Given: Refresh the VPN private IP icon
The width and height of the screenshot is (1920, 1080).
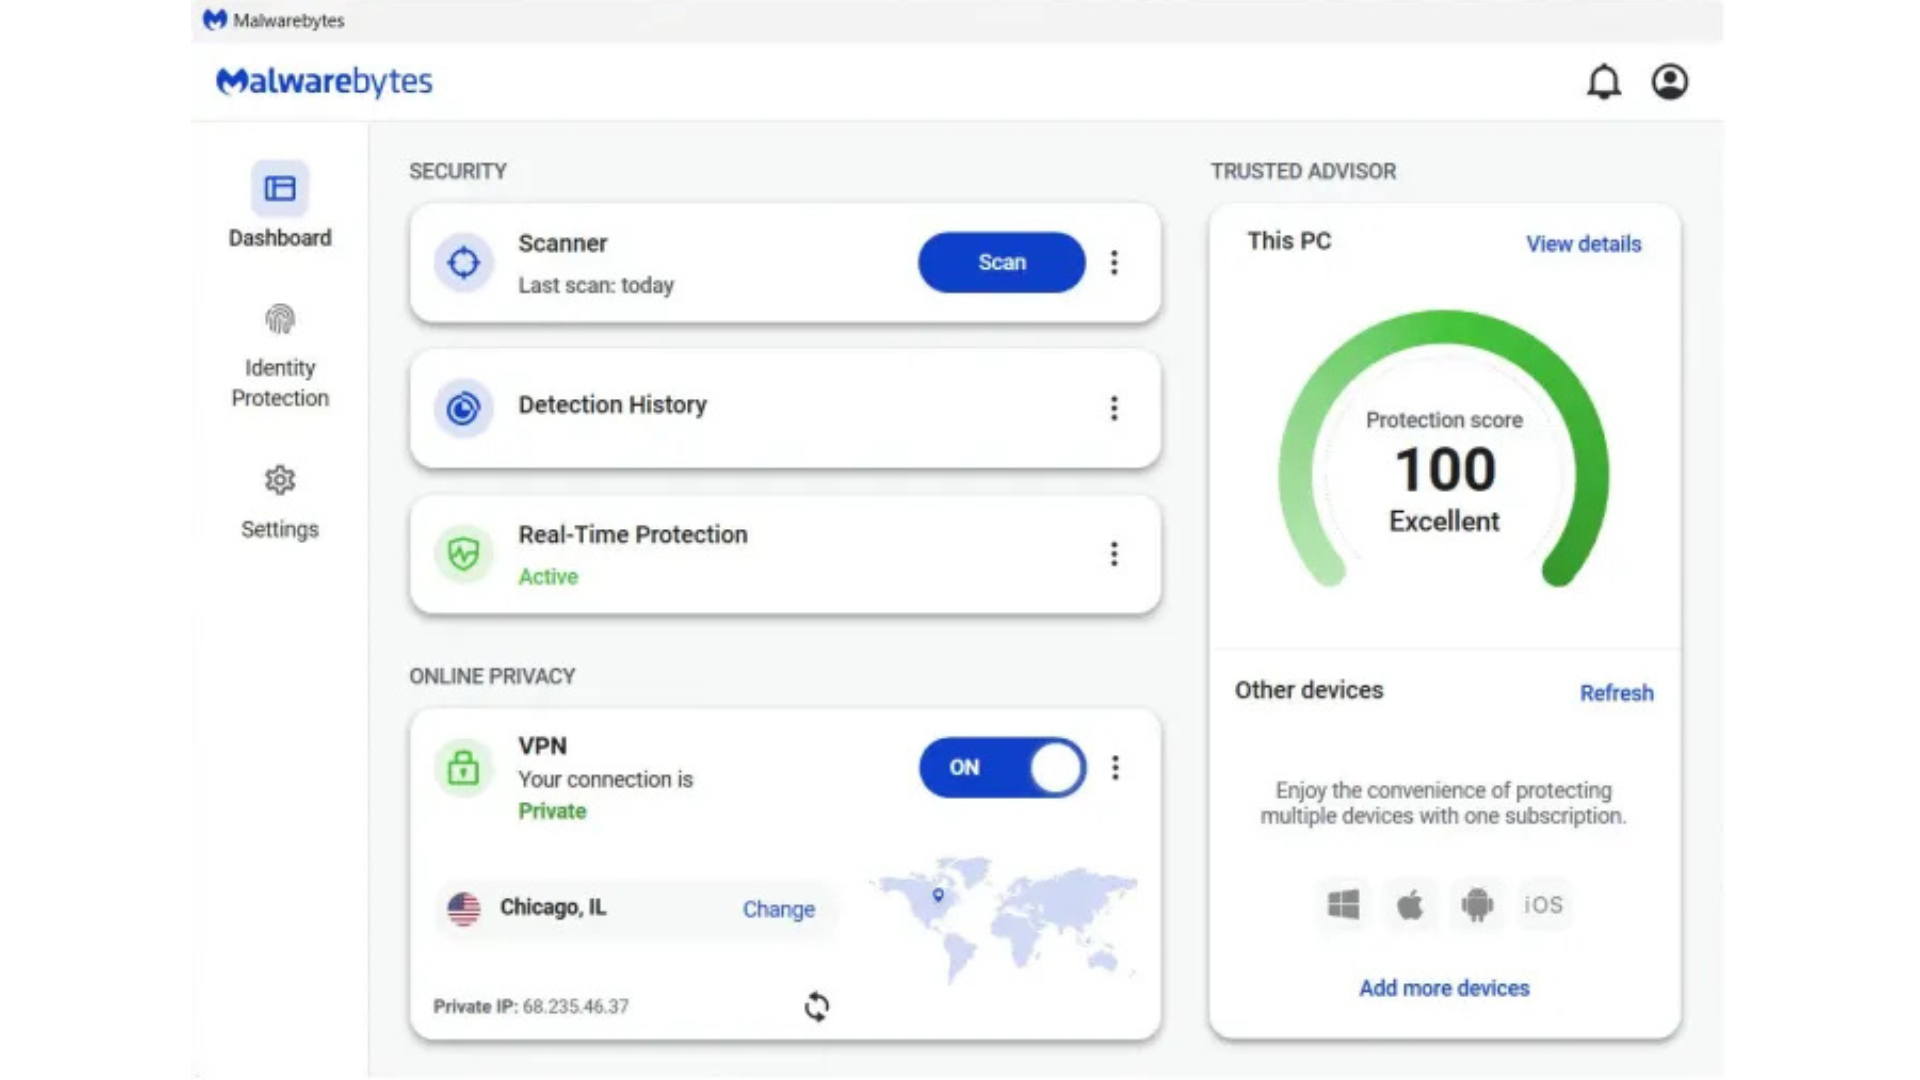Looking at the screenshot, I should (x=816, y=1006).
